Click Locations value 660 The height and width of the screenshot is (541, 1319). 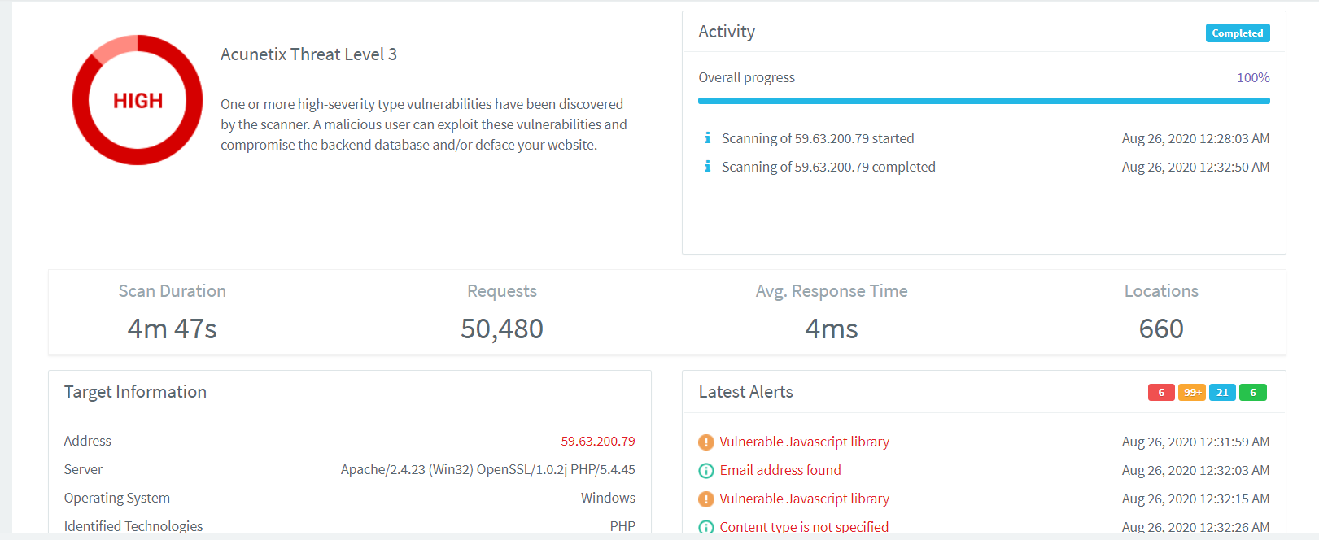pyautogui.click(x=1161, y=328)
